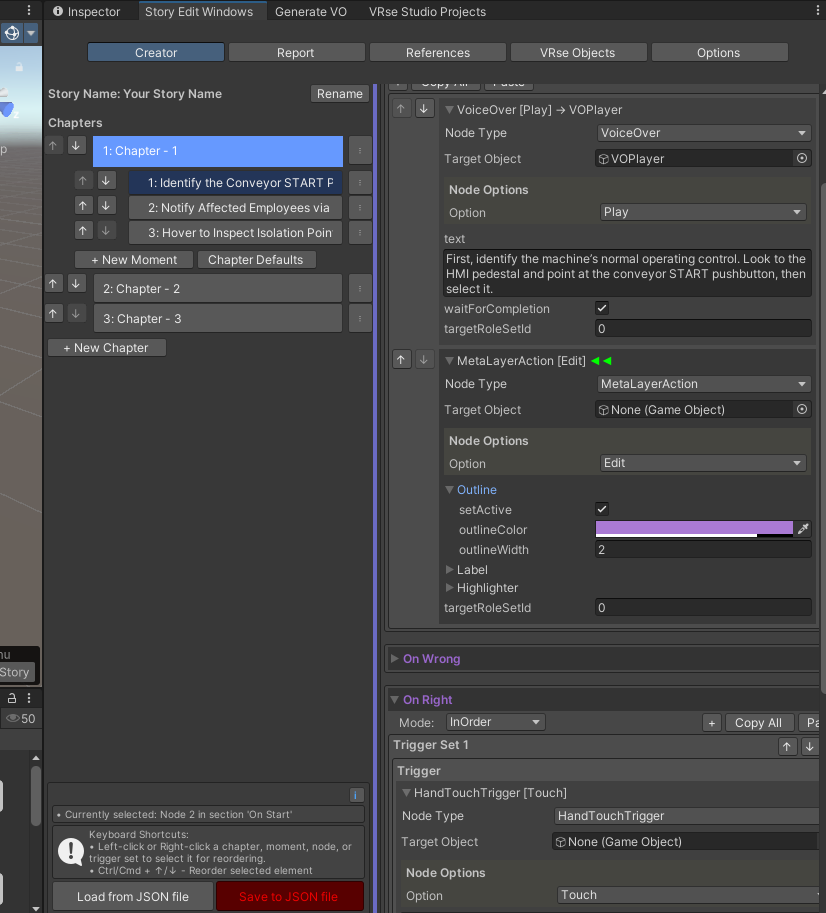Move VoiceOver node down with arrow
The width and height of the screenshot is (826, 913).
(424, 109)
